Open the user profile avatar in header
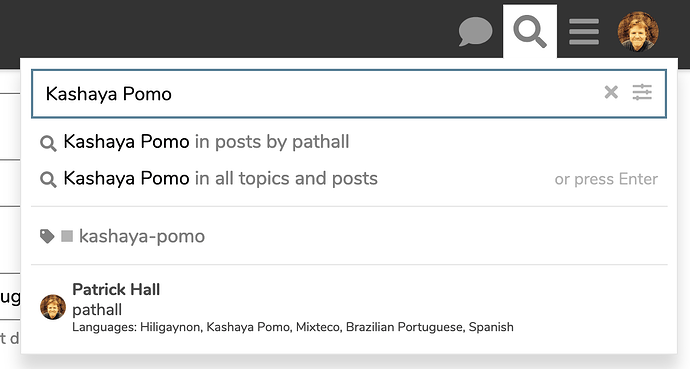The width and height of the screenshot is (690, 369). tap(638, 32)
